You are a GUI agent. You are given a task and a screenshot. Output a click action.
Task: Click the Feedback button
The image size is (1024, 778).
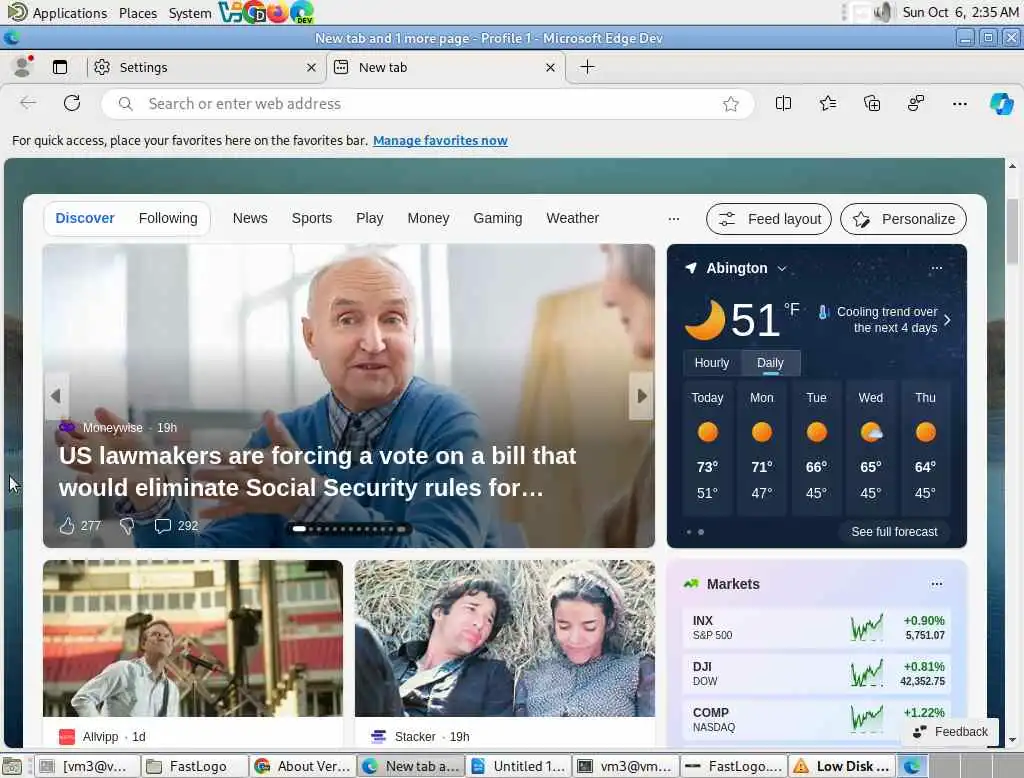[950, 732]
